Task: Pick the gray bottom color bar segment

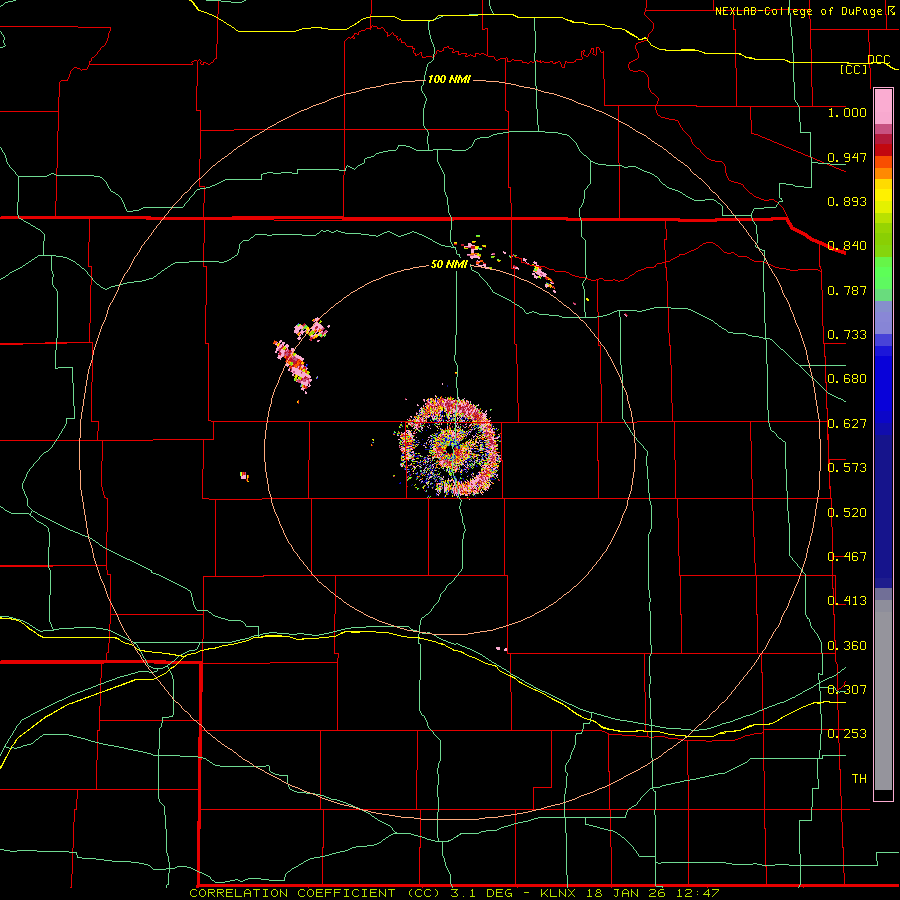Action: tap(883, 700)
